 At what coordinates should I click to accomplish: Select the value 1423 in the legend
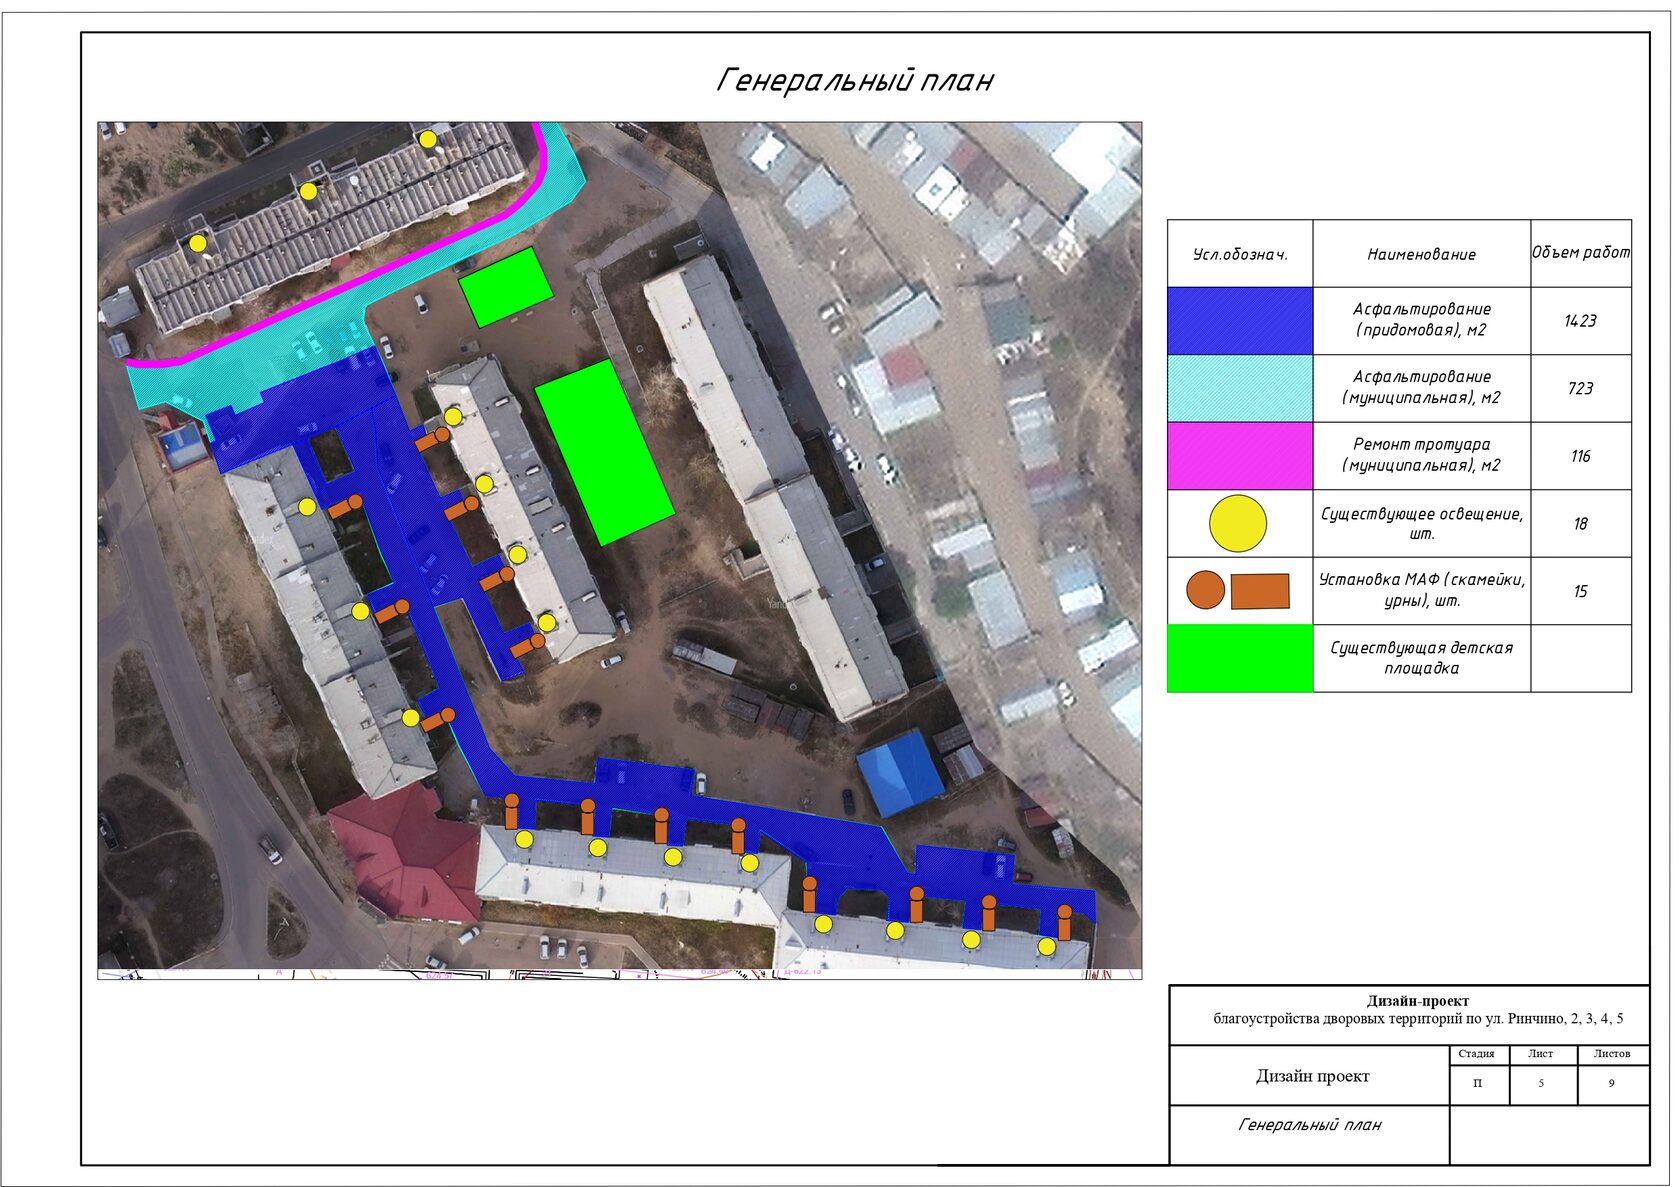[1580, 321]
